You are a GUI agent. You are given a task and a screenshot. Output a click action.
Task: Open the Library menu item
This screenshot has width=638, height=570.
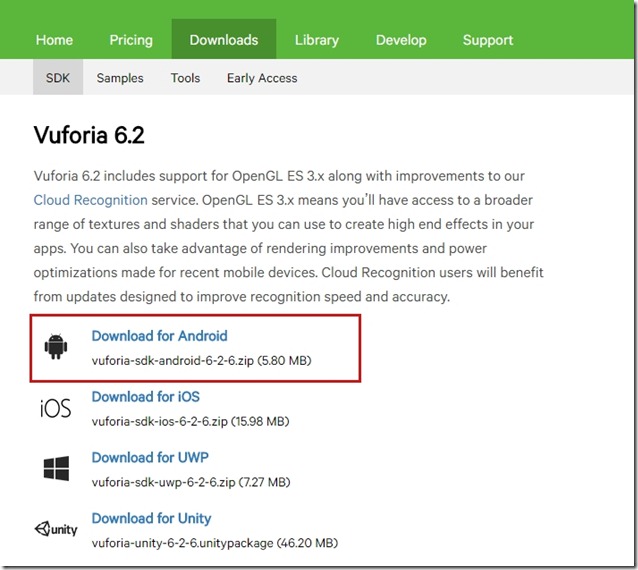coord(317,40)
